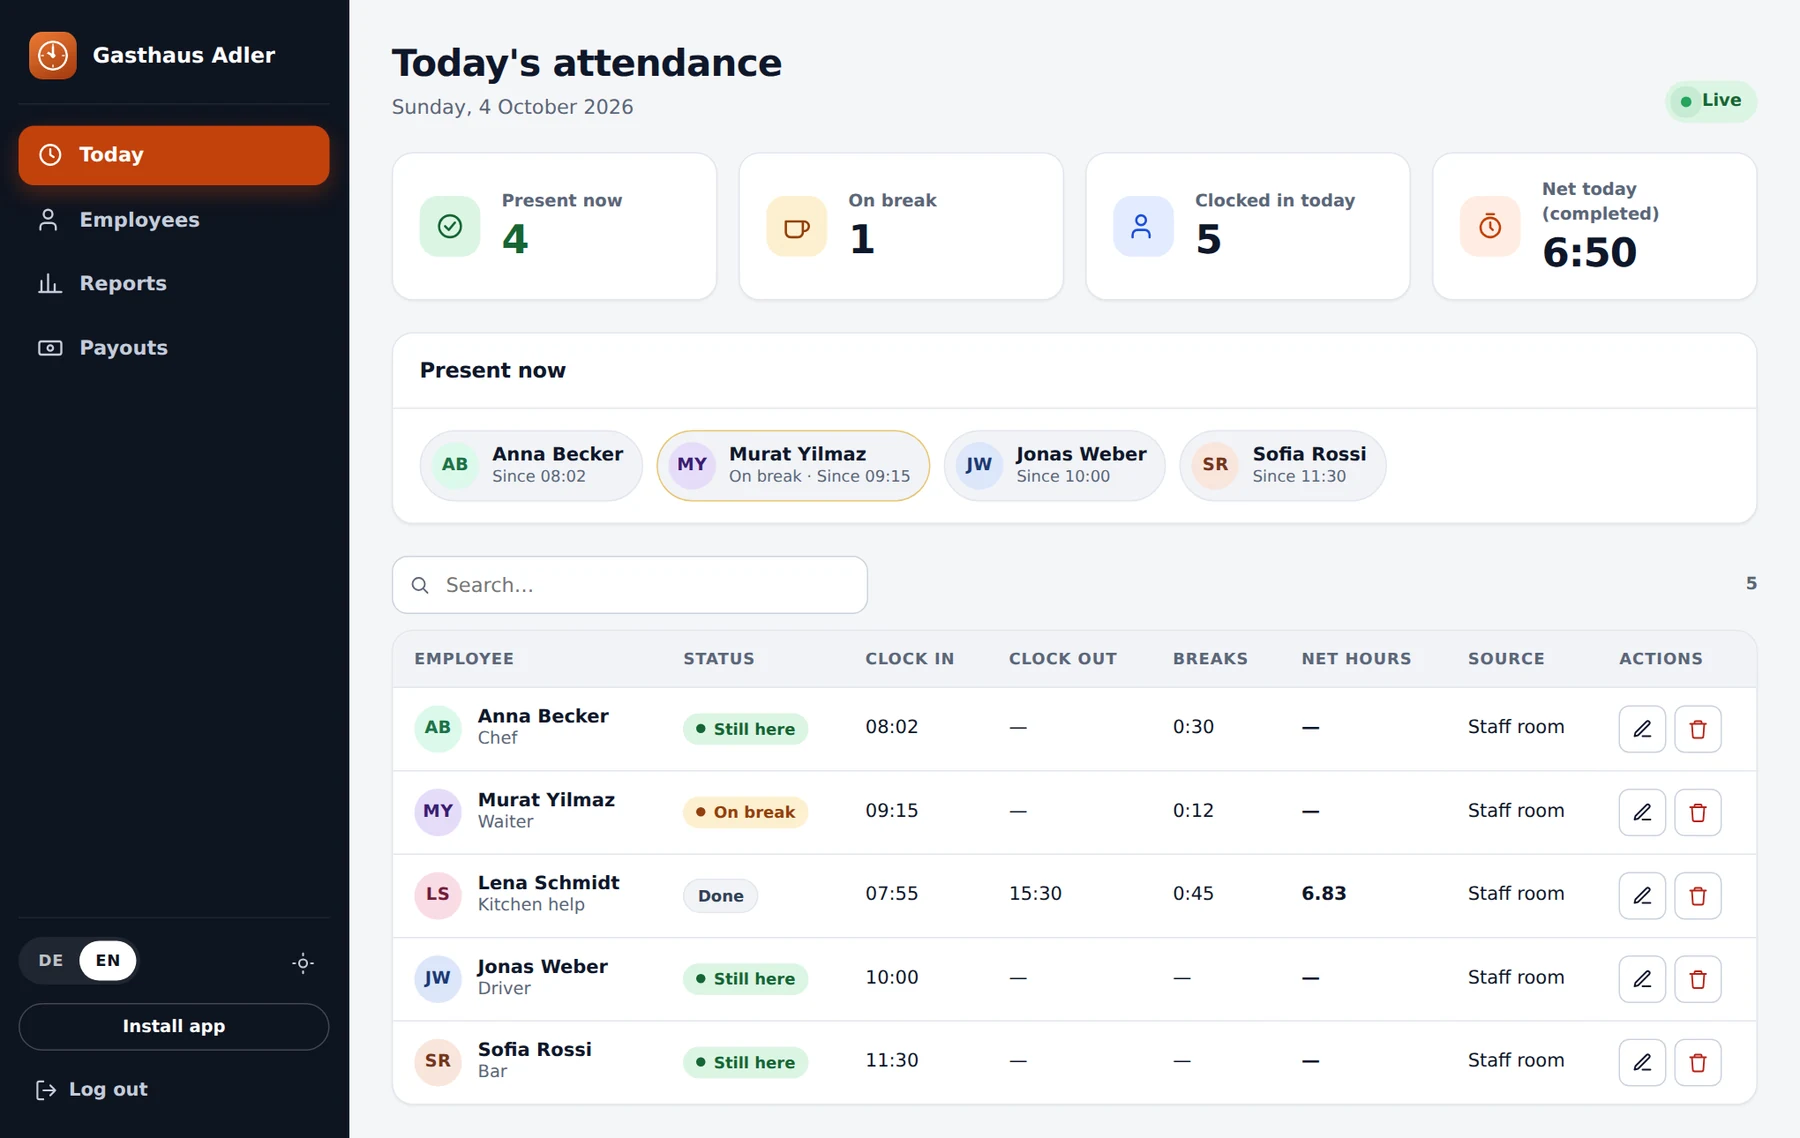Screen dimensions: 1800x1138
Task: Delete Lena Schmidt's attendance entry
Action: (x=1698, y=895)
